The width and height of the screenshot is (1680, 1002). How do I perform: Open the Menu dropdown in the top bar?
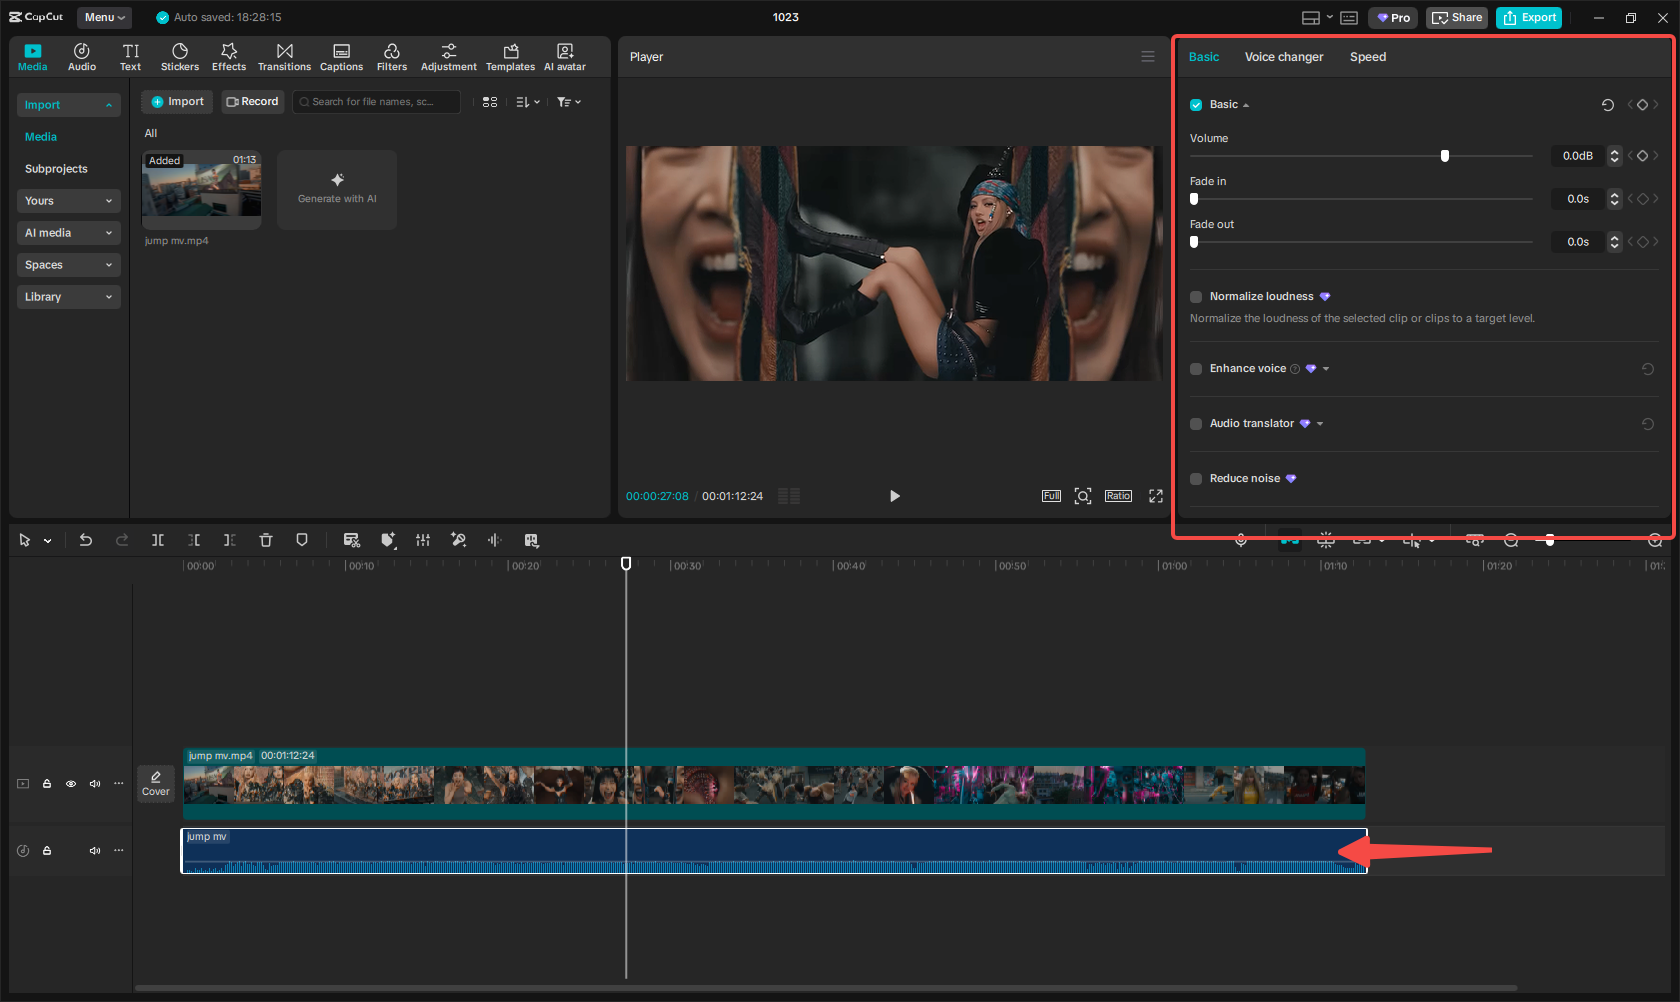(104, 17)
